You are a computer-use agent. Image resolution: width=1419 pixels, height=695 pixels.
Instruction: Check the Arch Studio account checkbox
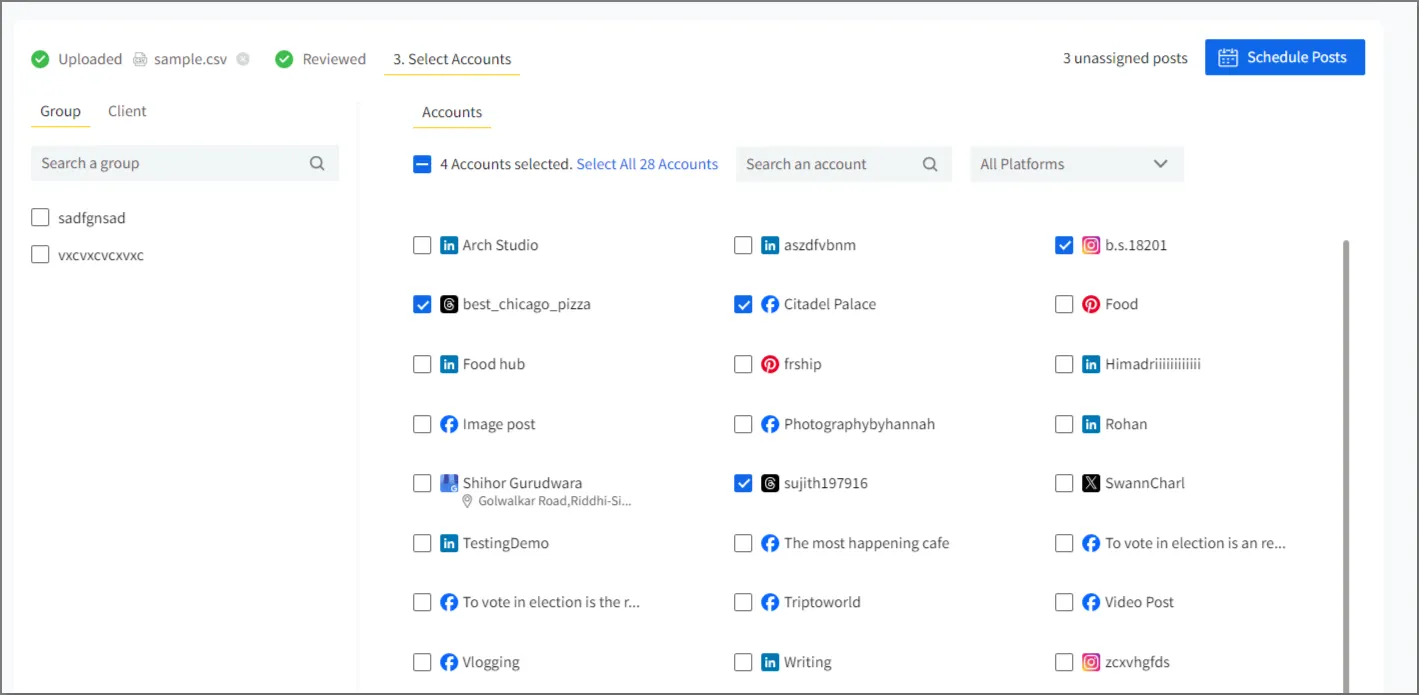(x=422, y=245)
